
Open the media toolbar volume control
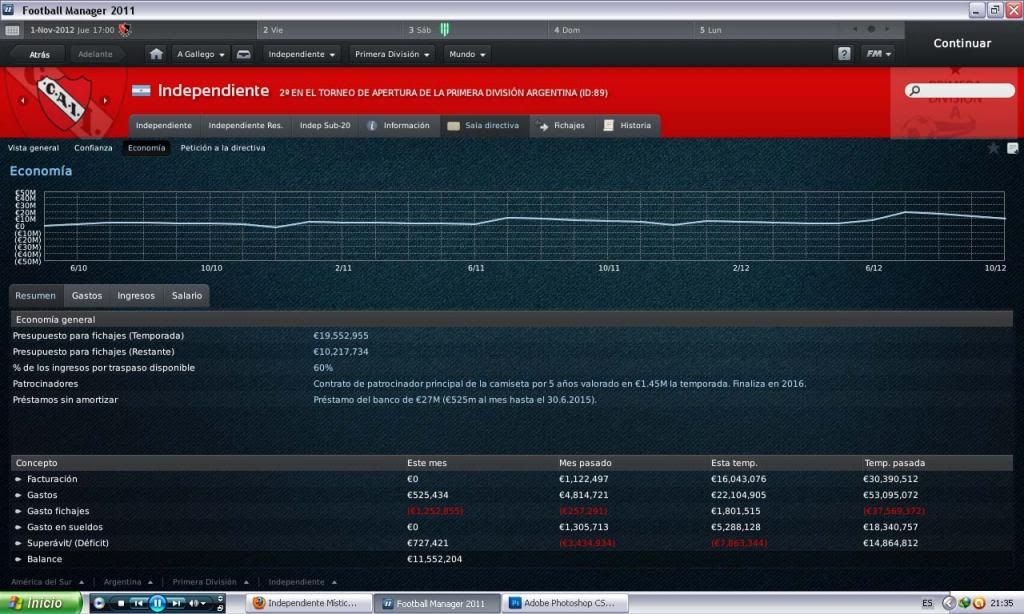click(197, 603)
